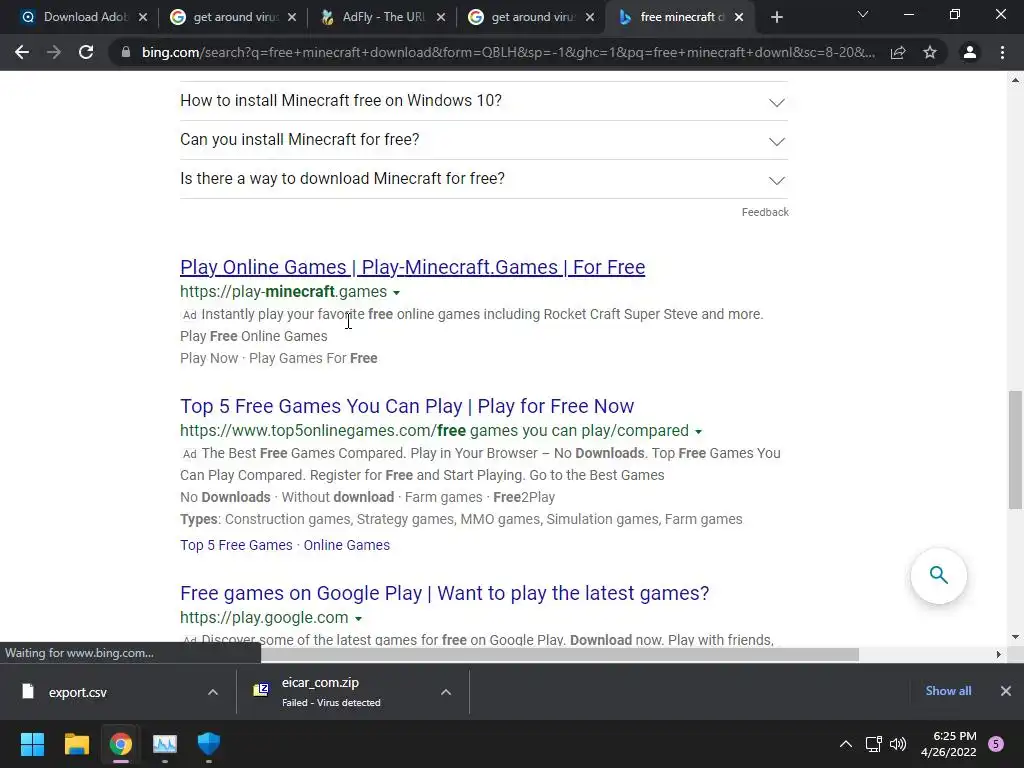This screenshot has width=1024, height=768.
Task: Click the horizontal scrollbar right arrow
Action: (998, 654)
